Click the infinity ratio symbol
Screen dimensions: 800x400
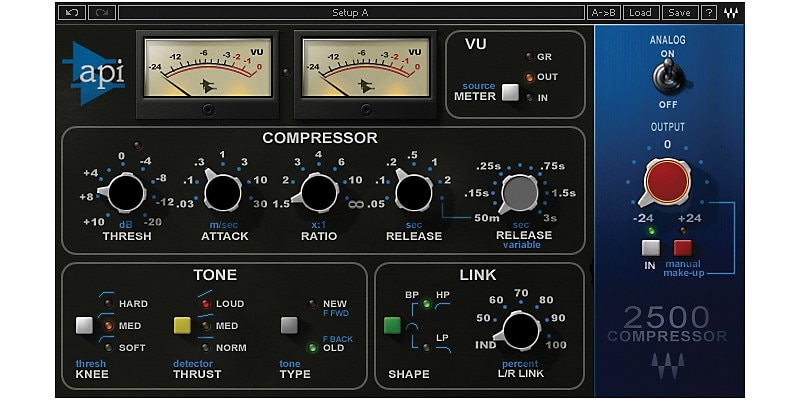355,205
